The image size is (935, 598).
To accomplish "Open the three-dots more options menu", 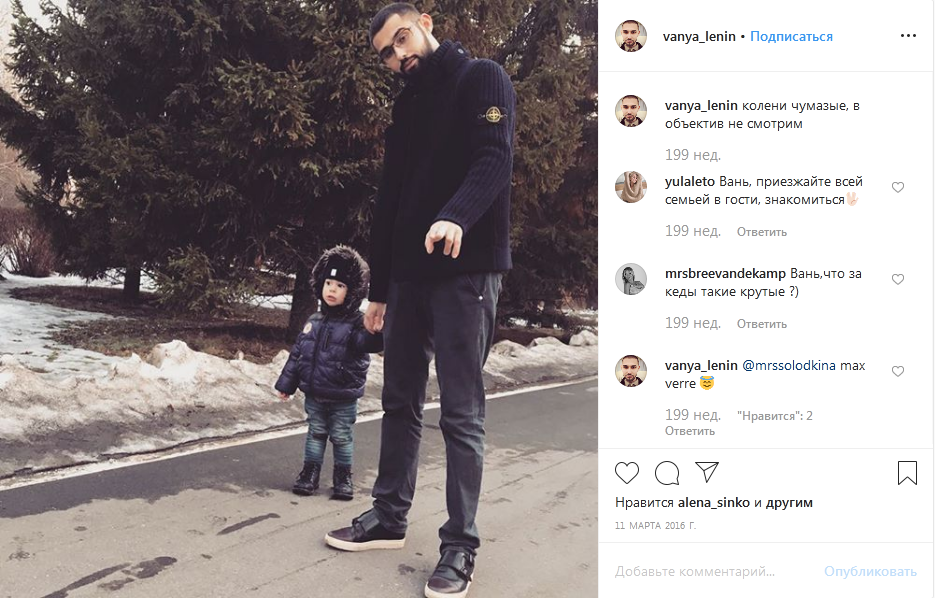I will click(908, 36).
